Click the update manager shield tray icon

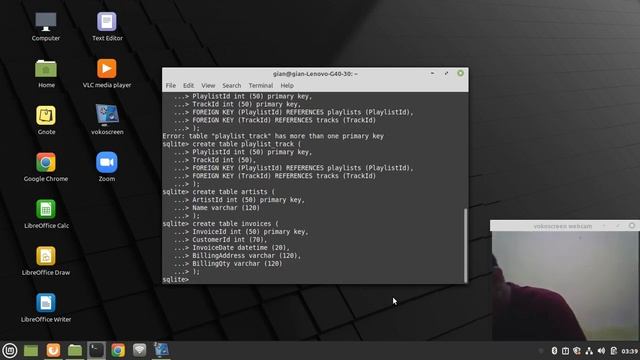pyautogui.click(x=577, y=351)
